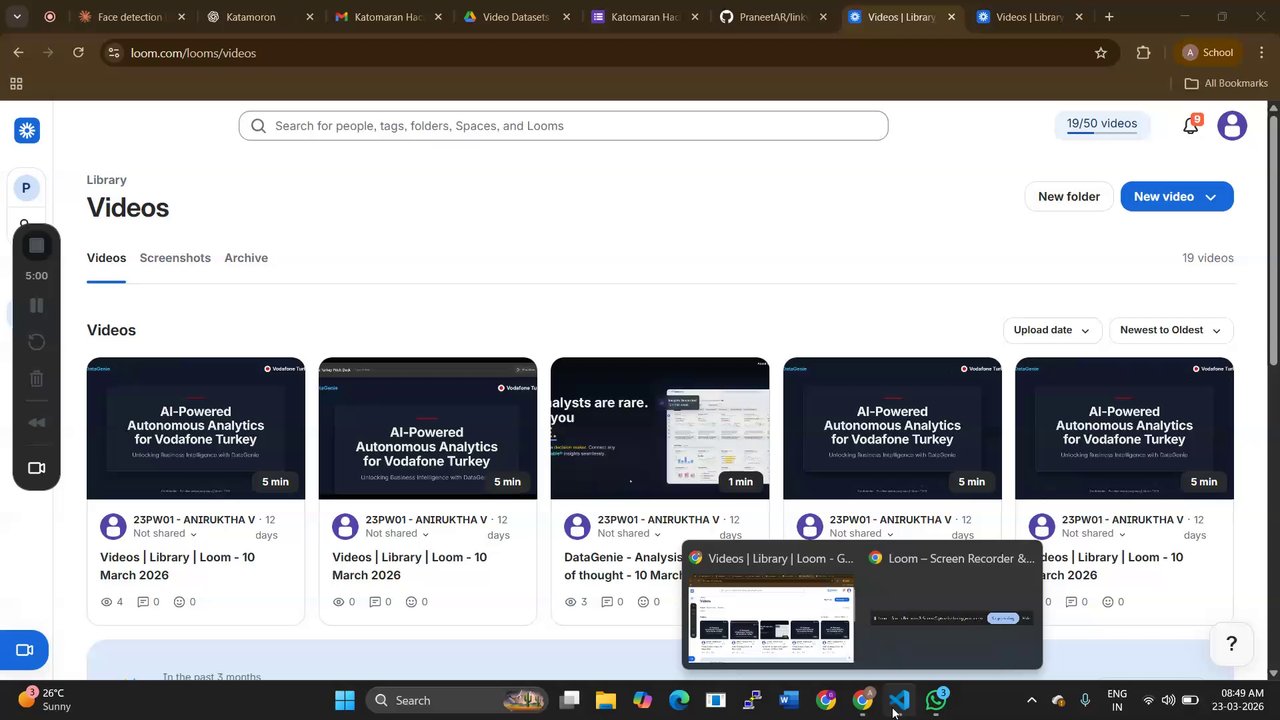Image resolution: width=1280 pixels, height=720 pixels.
Task: Restart the recording from the recorder panel
Action: coord(37,342)
